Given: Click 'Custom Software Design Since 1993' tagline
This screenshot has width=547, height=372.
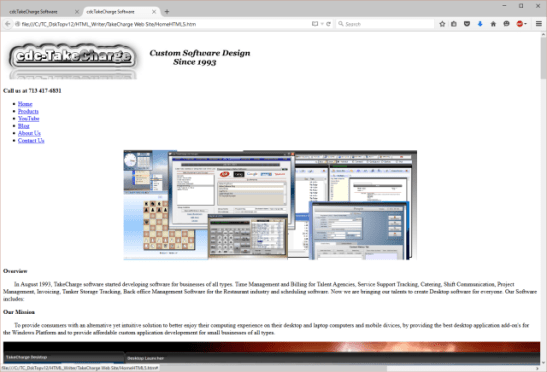Looking at the screenshot, I should [x=200, y=58].
